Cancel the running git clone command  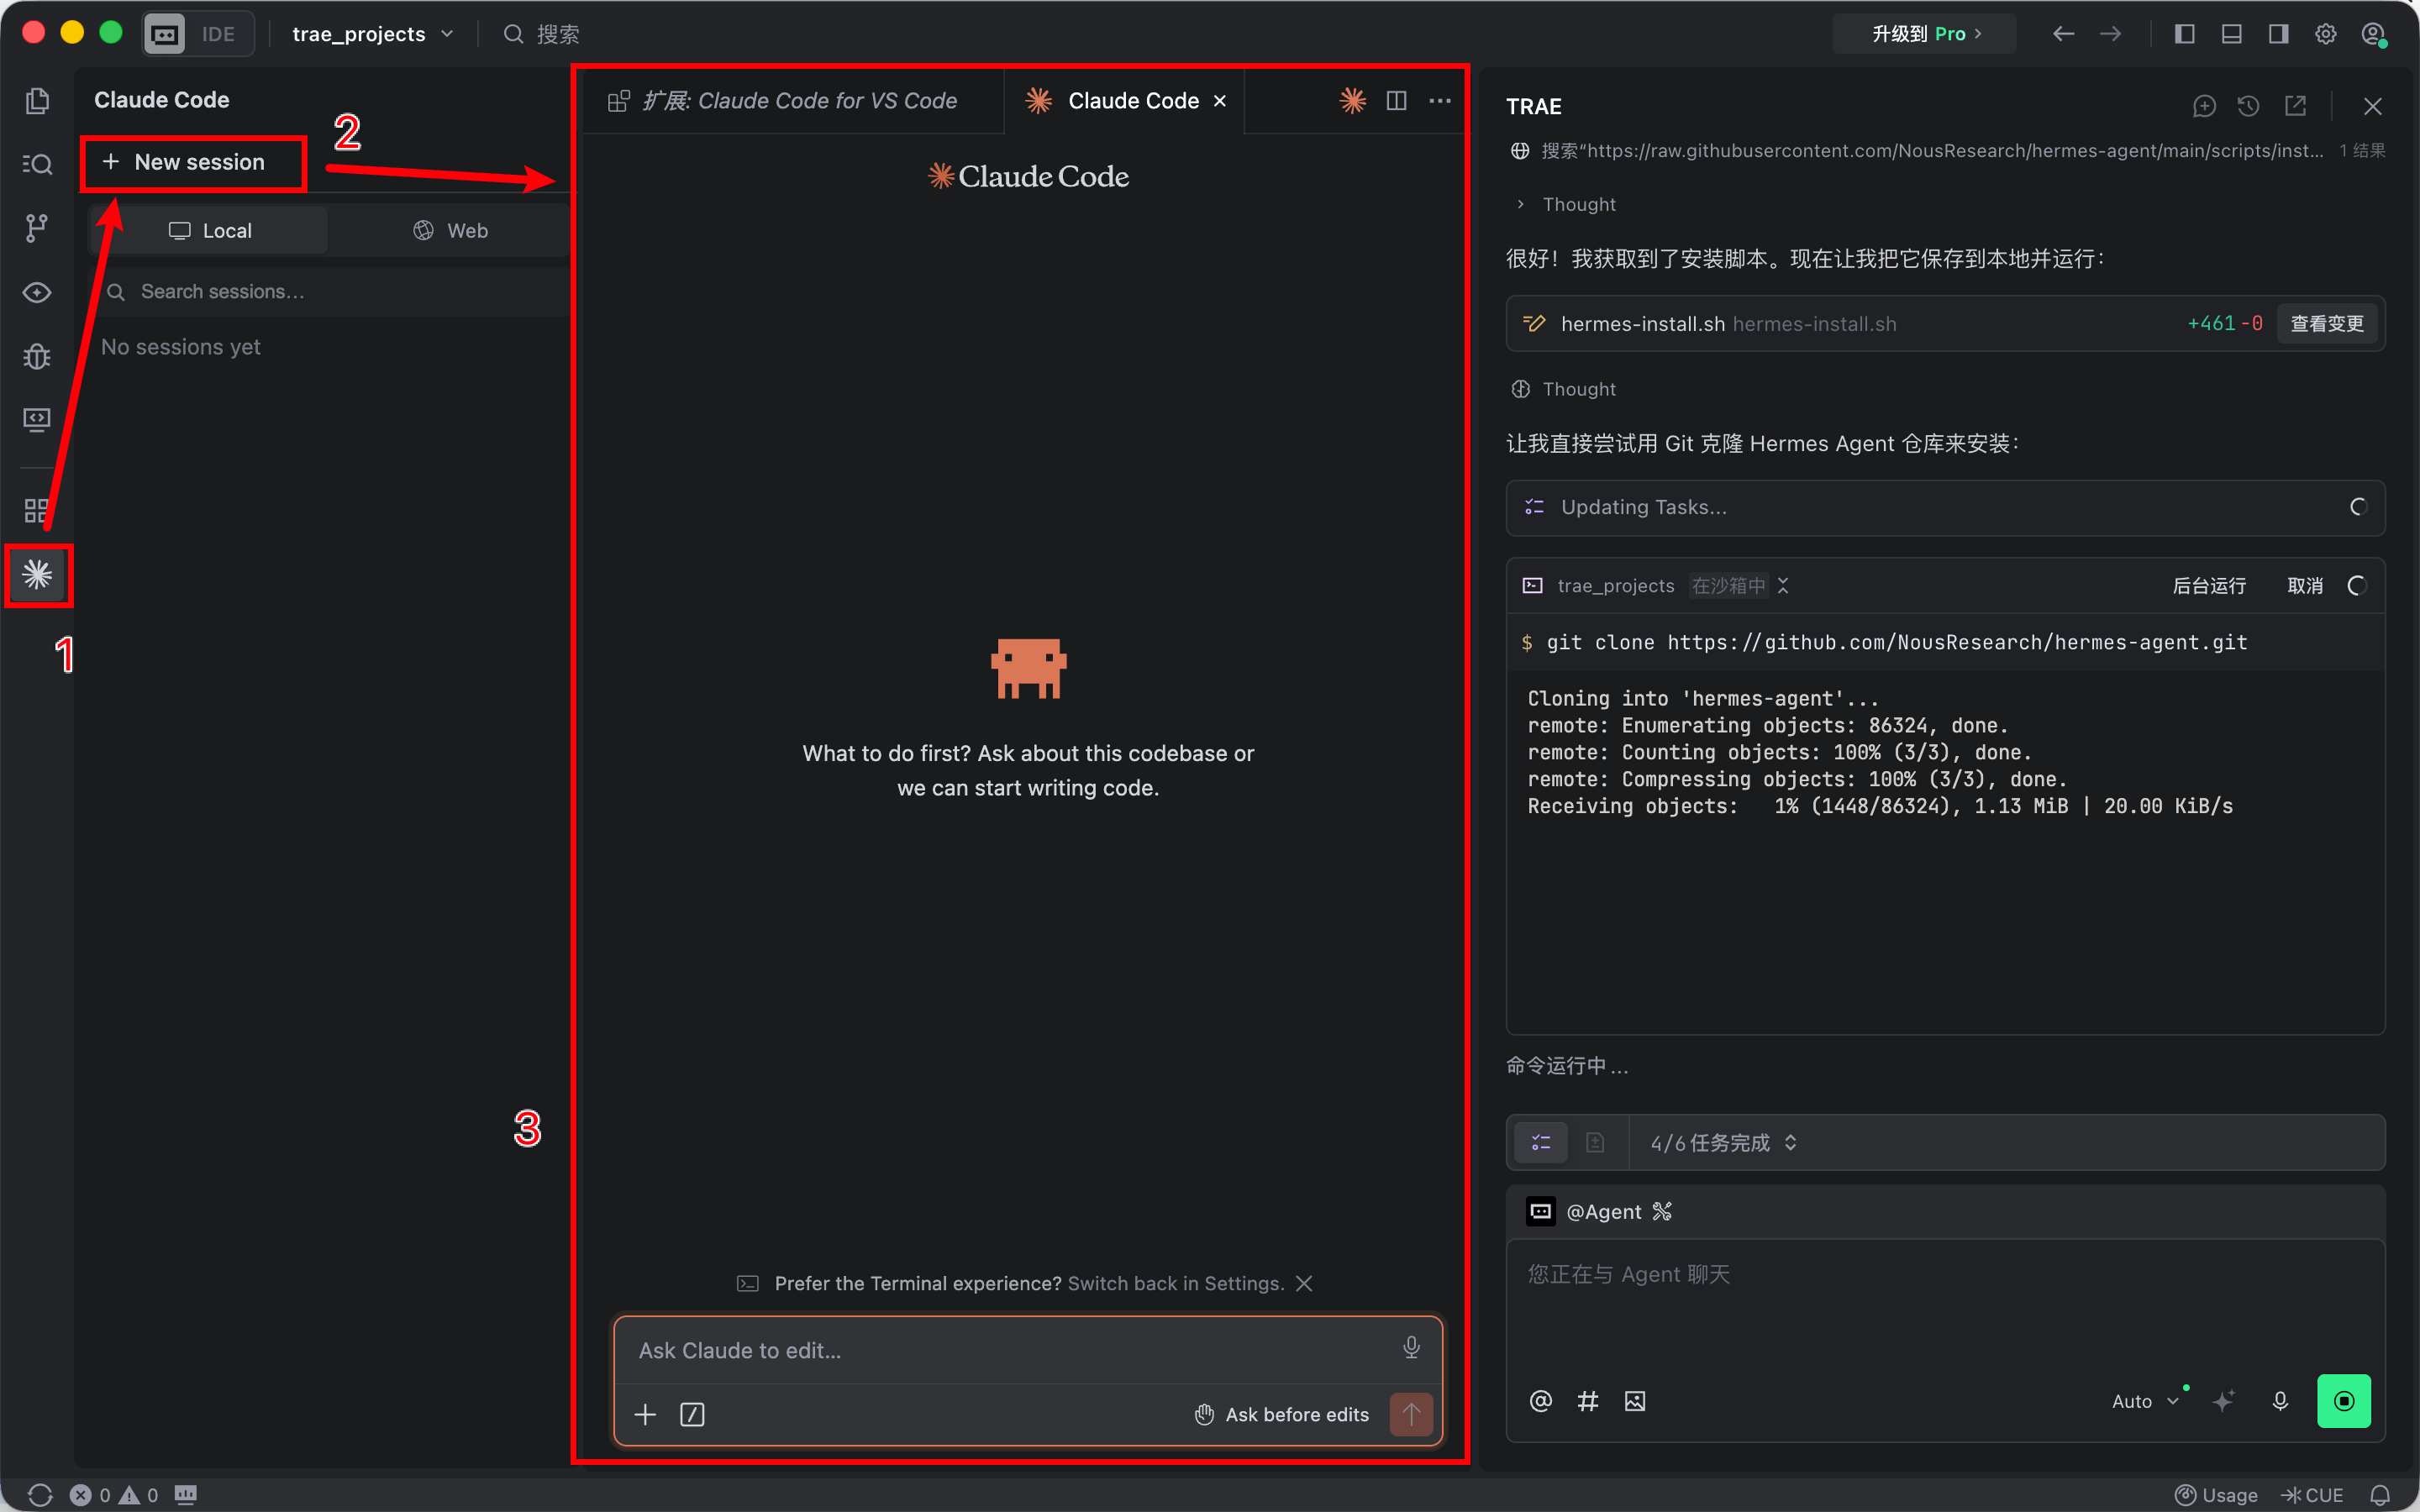pos(2305,586)
